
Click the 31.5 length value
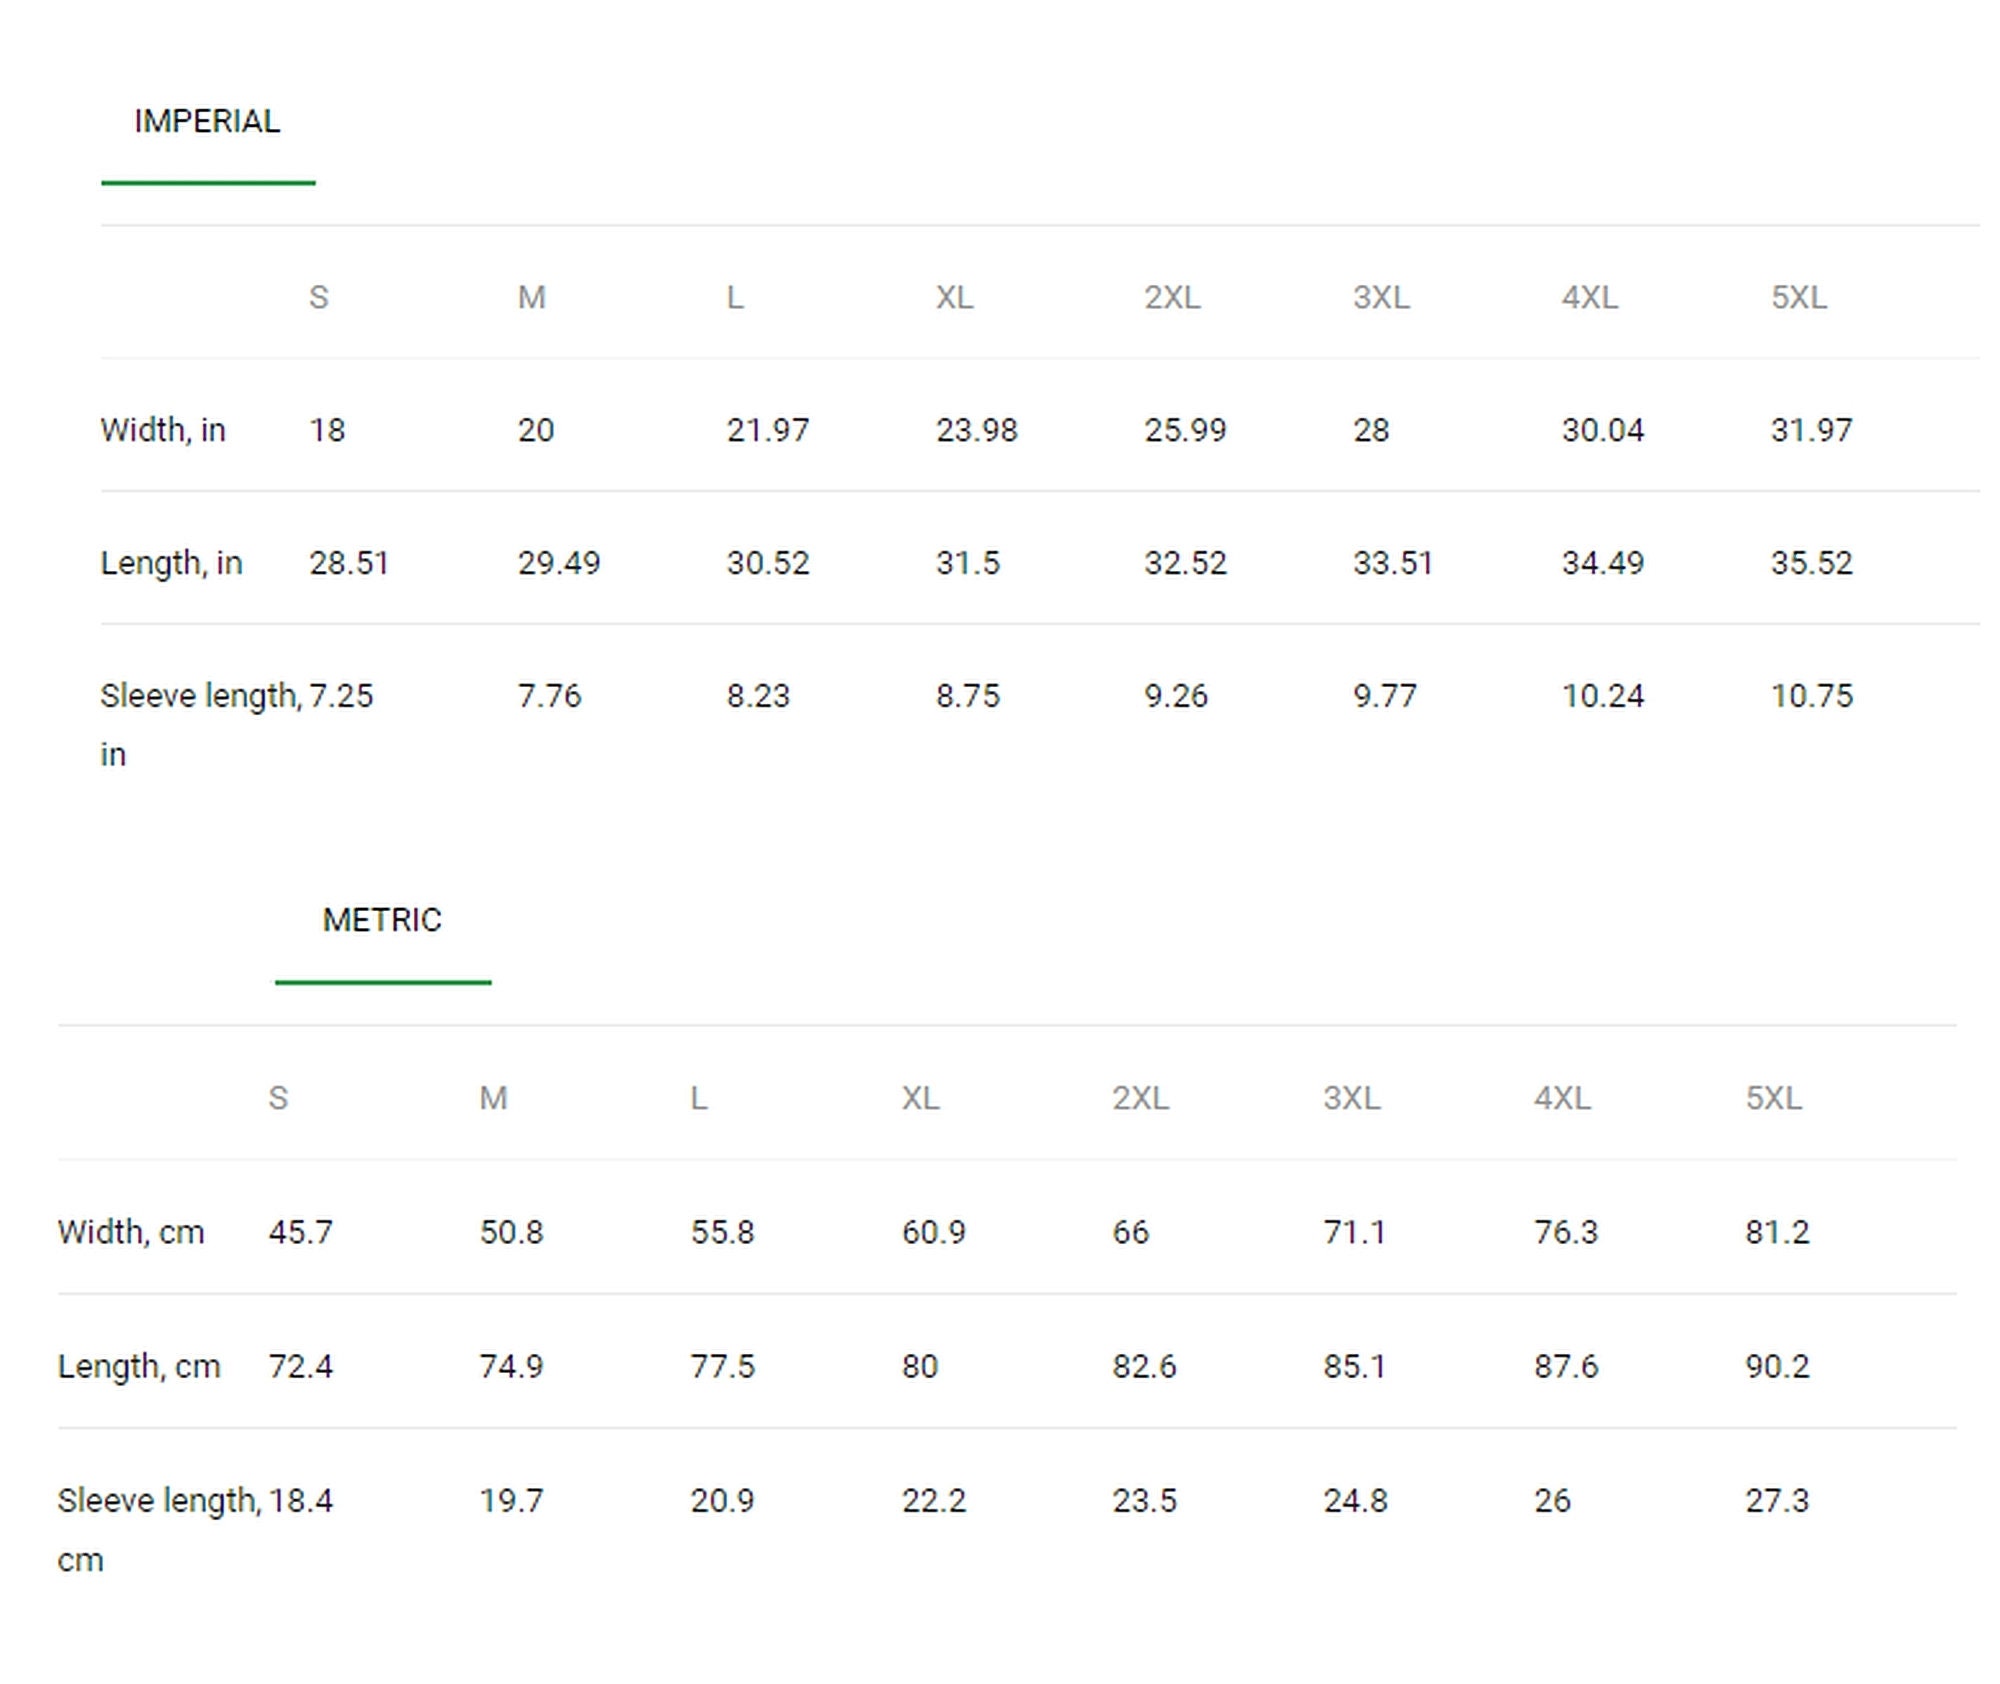[x=968, y=563]
